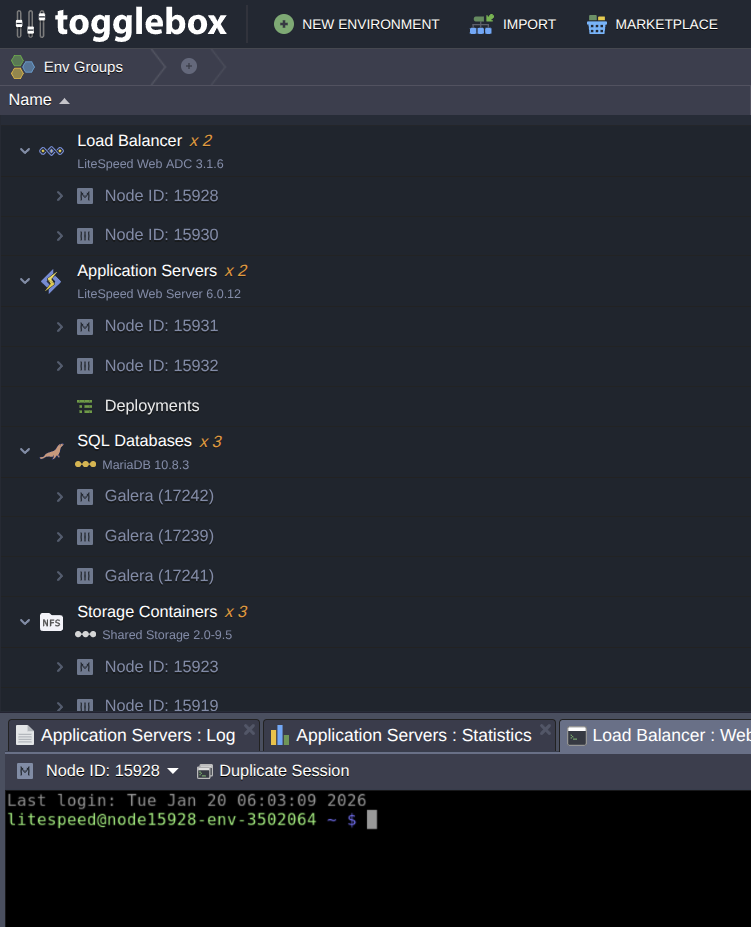Select the Application Servers layer title
Viewport: 751px width, 927px height.
coord(147,271)
